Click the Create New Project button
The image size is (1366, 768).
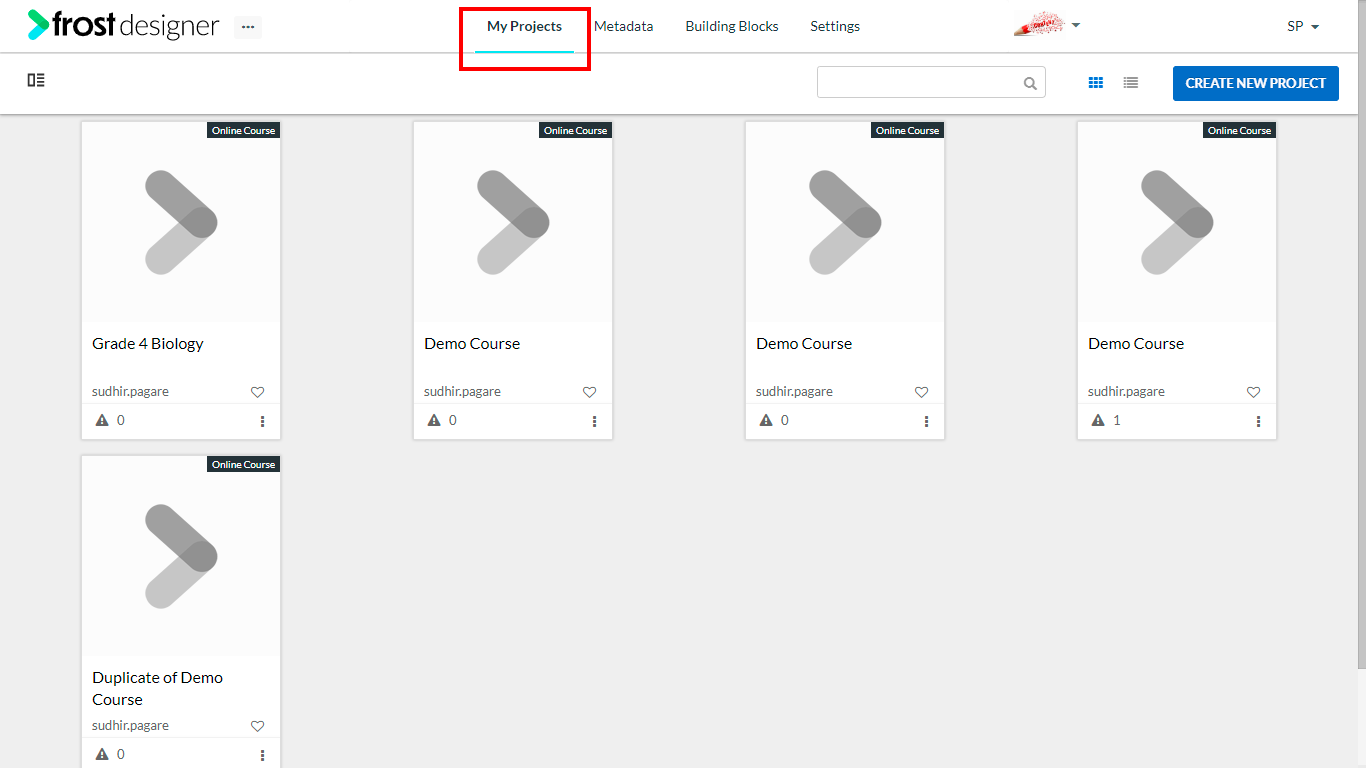click(x=1256, y=83)
